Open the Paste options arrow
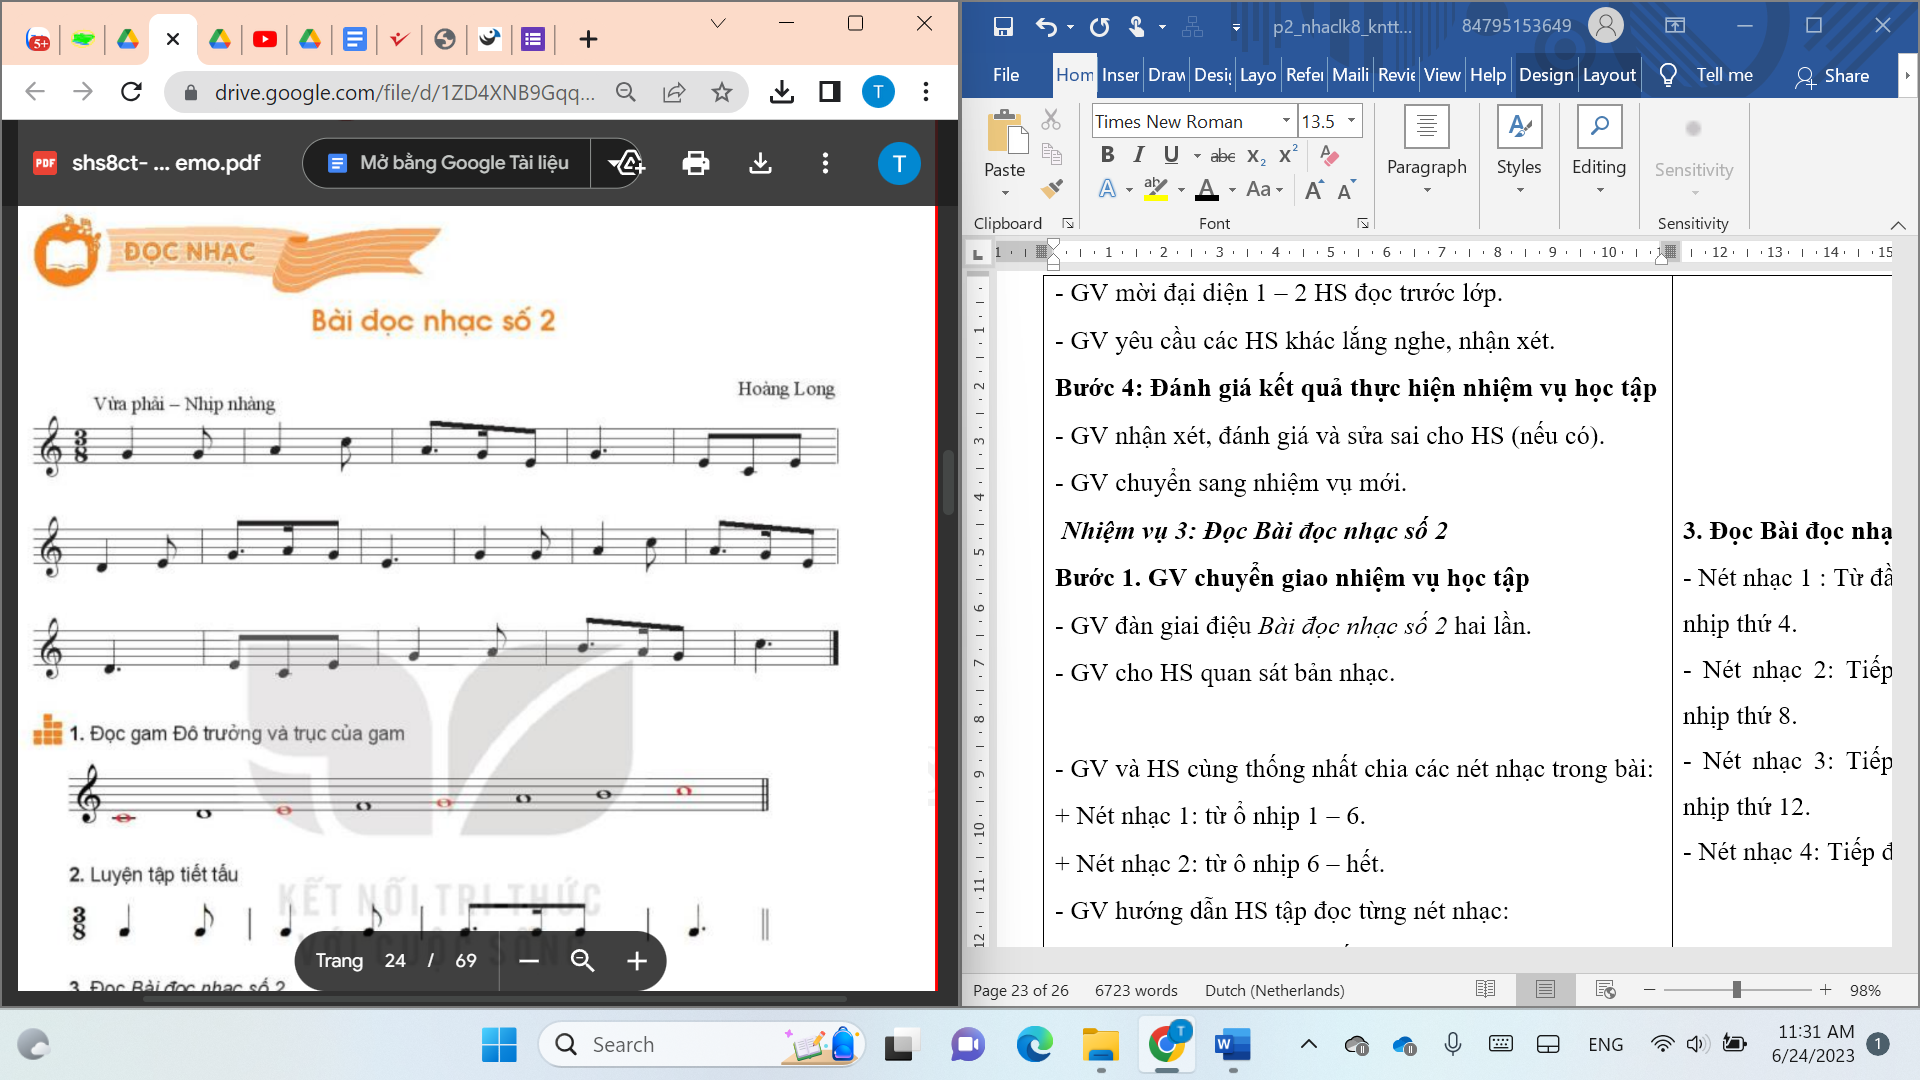The width and height of the screenshot is (1920, 1080). tap(1005, 193)
